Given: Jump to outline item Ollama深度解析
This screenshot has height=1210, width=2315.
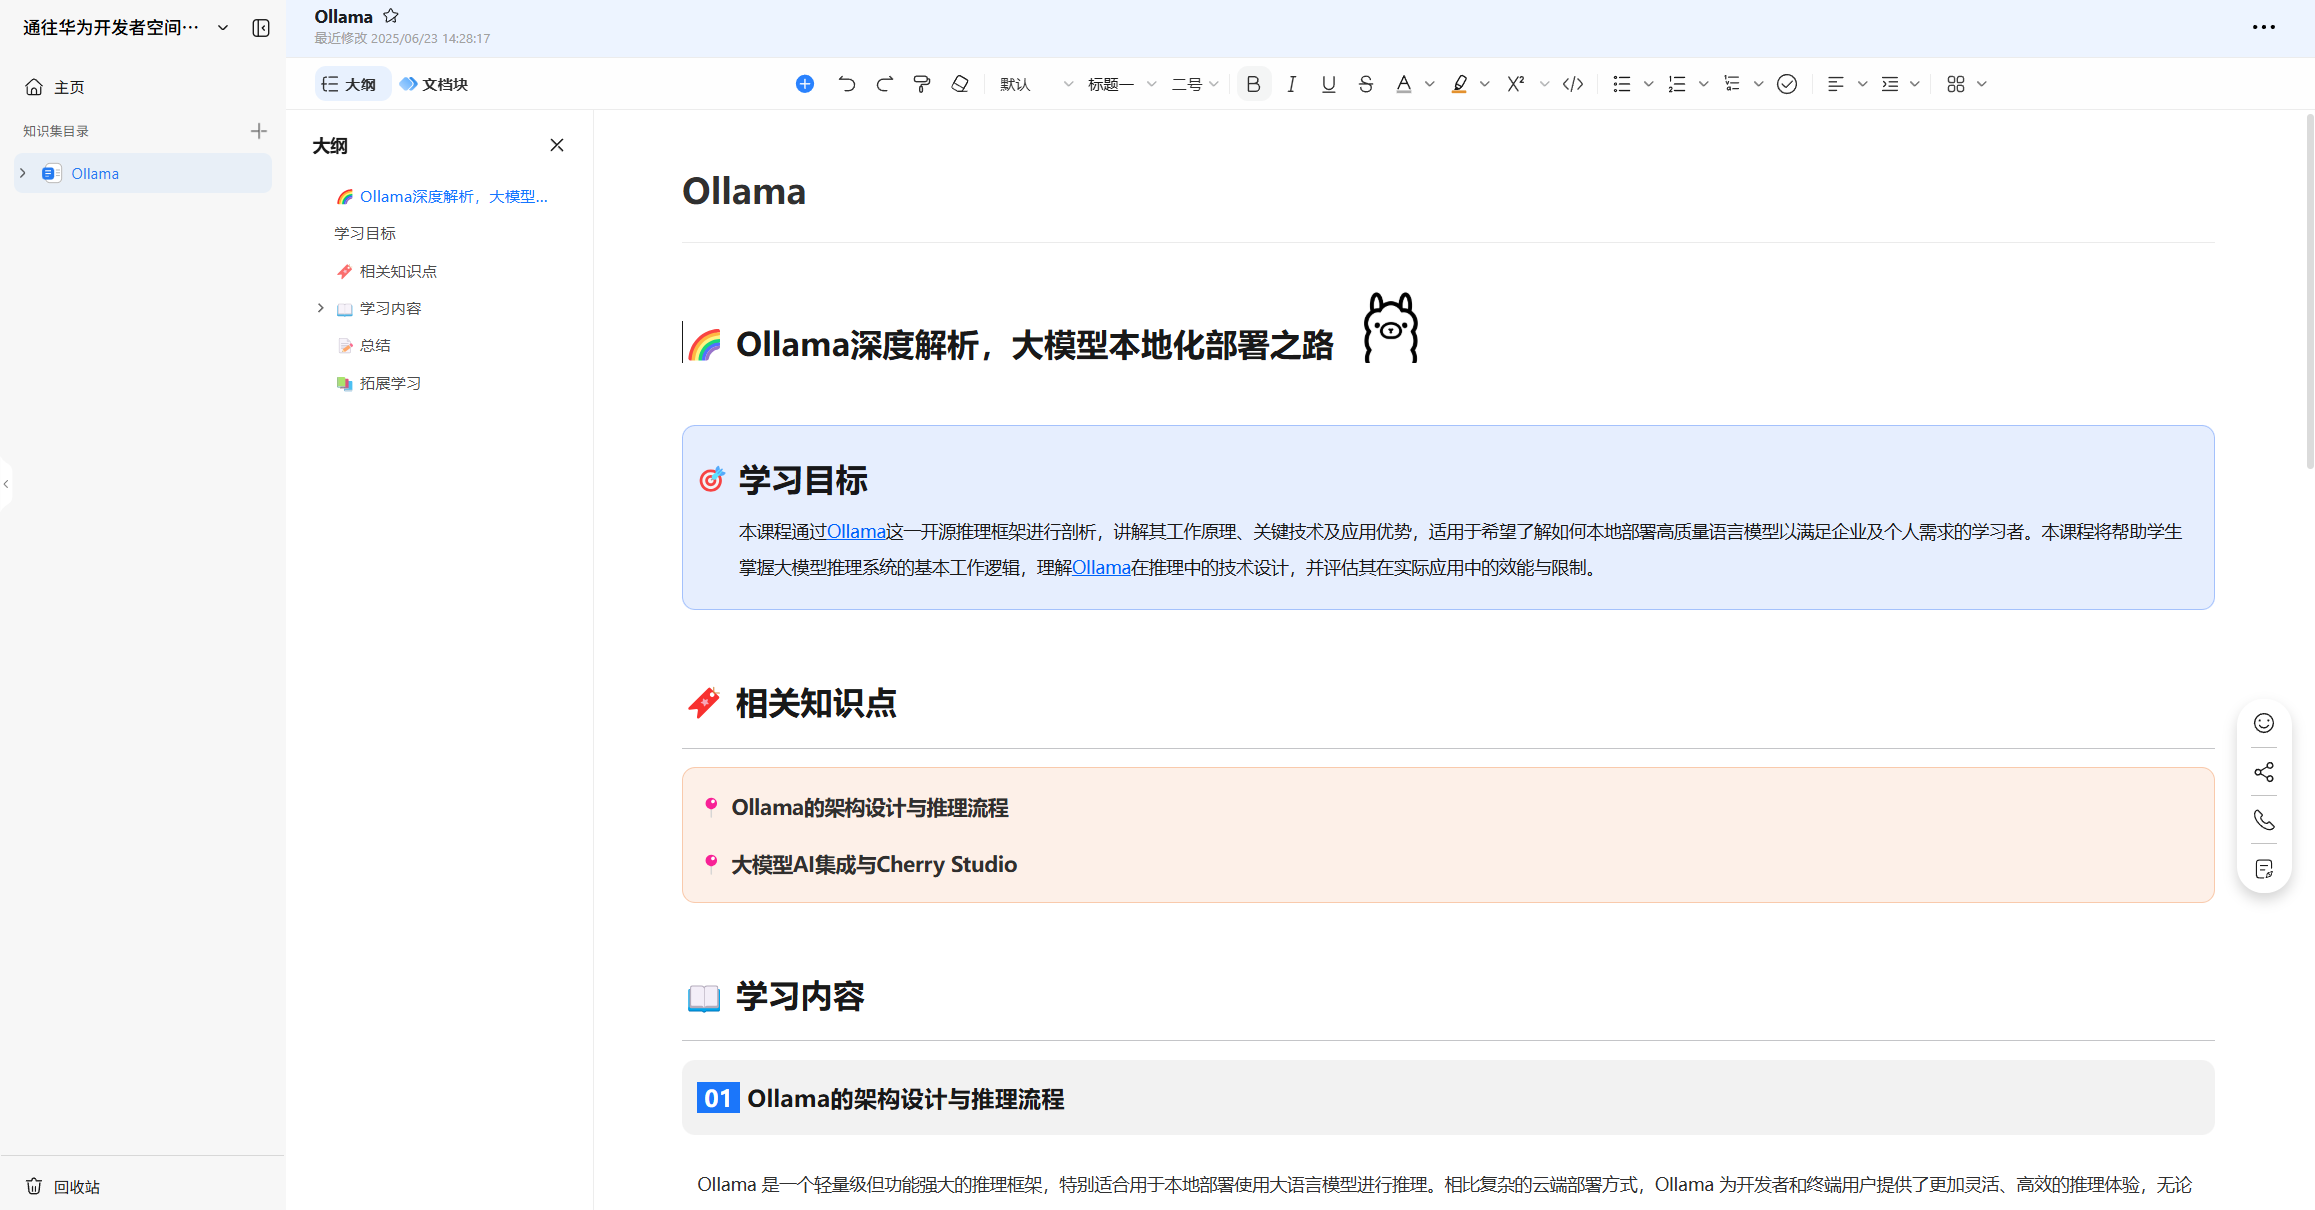Looking at the screenshot, I should tap(442, 196).
